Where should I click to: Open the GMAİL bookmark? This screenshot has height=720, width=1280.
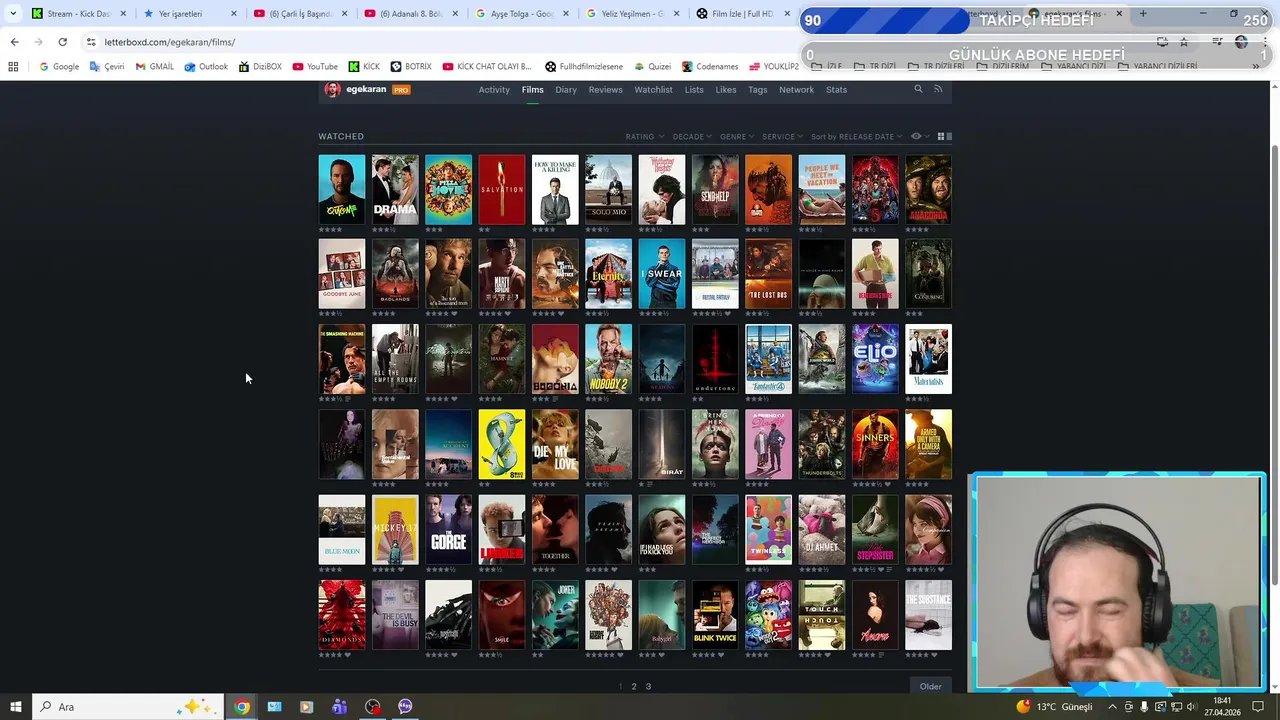(x=155, y=66)
